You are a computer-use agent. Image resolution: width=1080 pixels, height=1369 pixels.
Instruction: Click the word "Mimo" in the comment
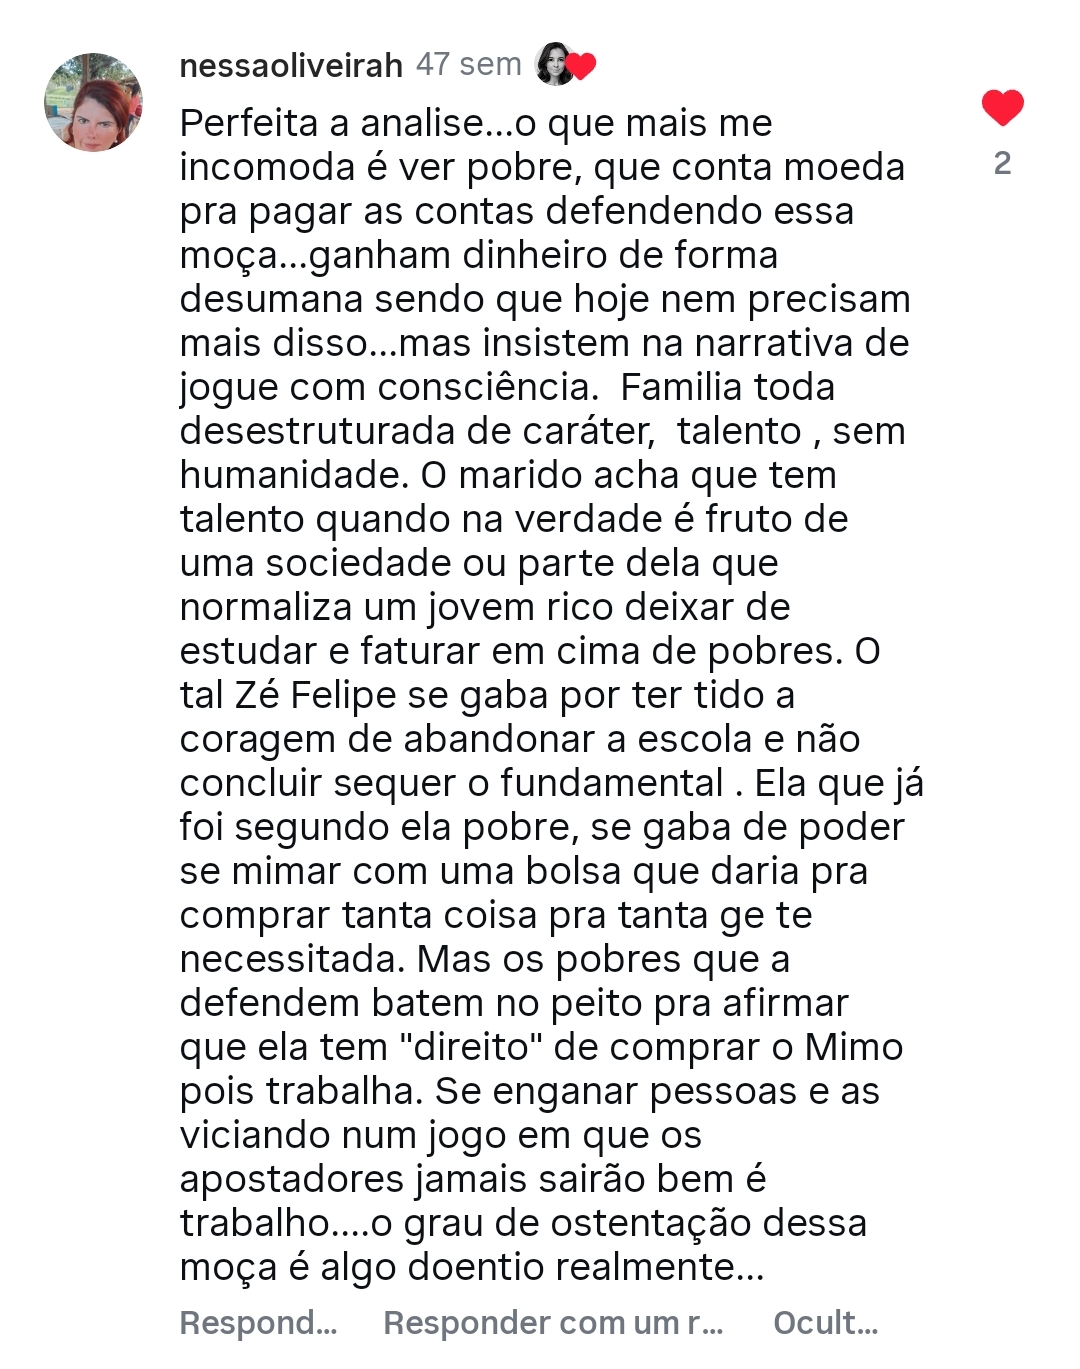click(853, 1047)
